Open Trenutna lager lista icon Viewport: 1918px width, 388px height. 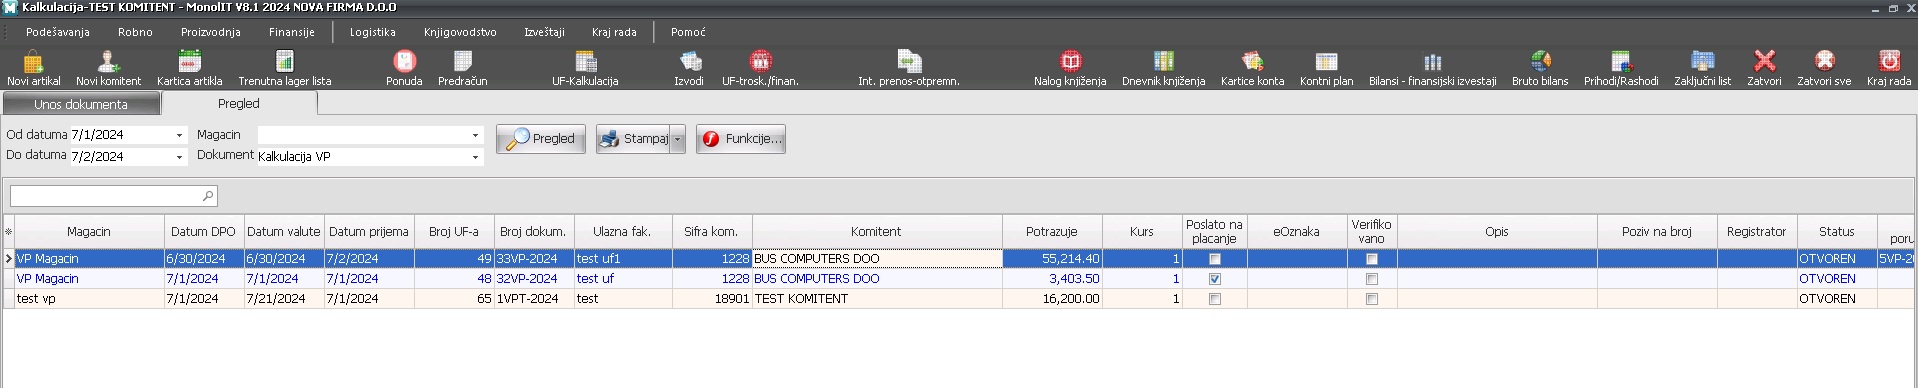point(284,69)
